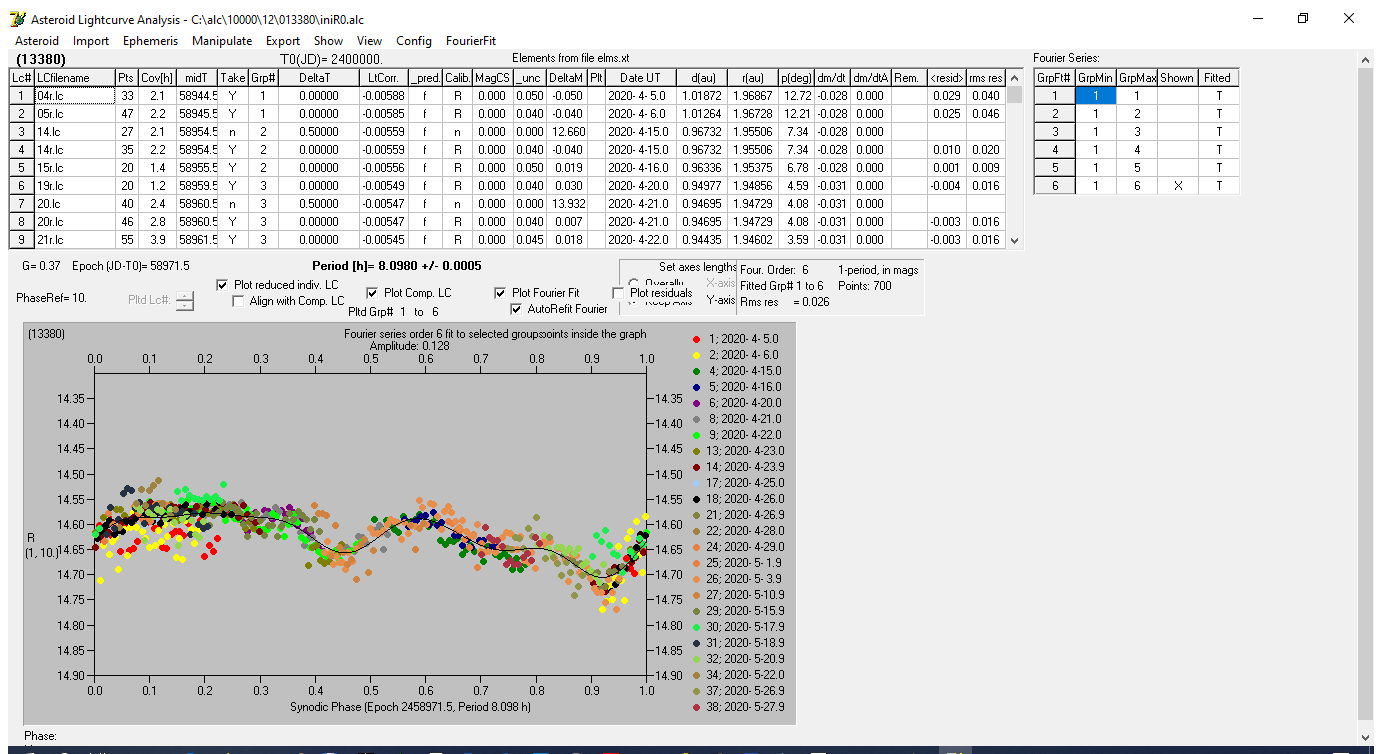Open the FourierFit menu

coord(471,41)
